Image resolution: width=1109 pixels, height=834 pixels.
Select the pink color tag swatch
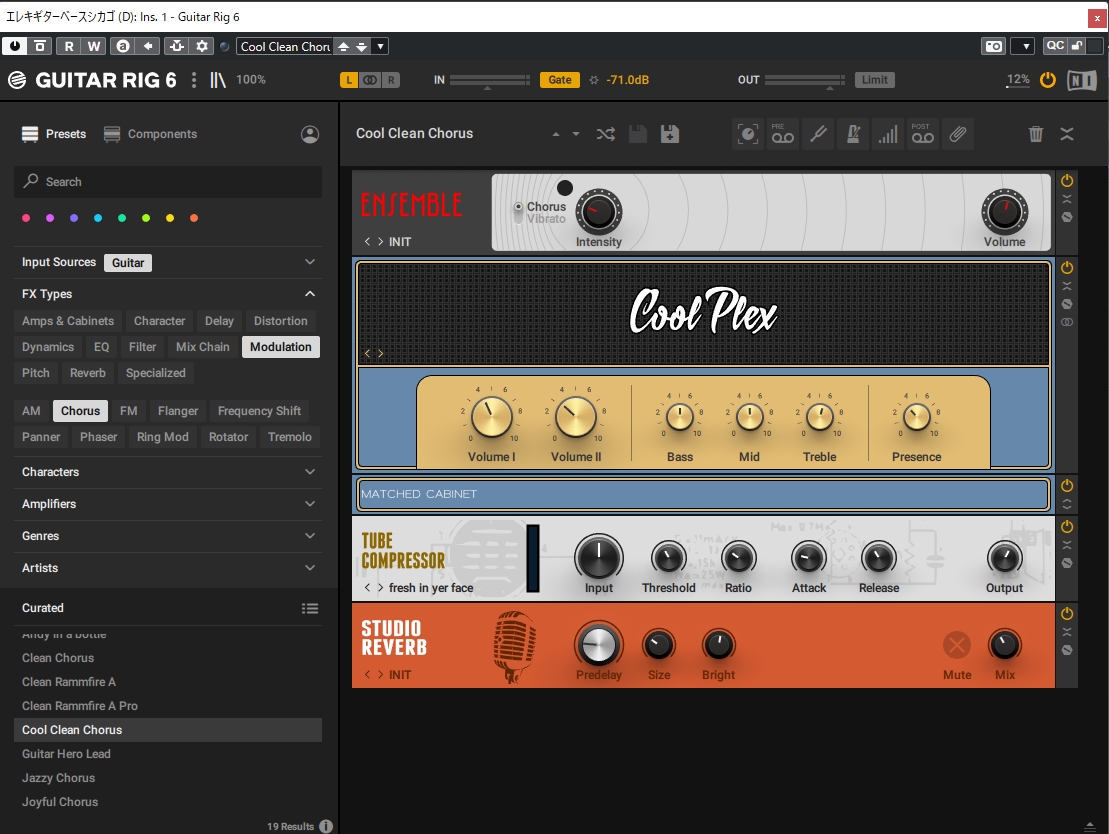coord(25,217)
